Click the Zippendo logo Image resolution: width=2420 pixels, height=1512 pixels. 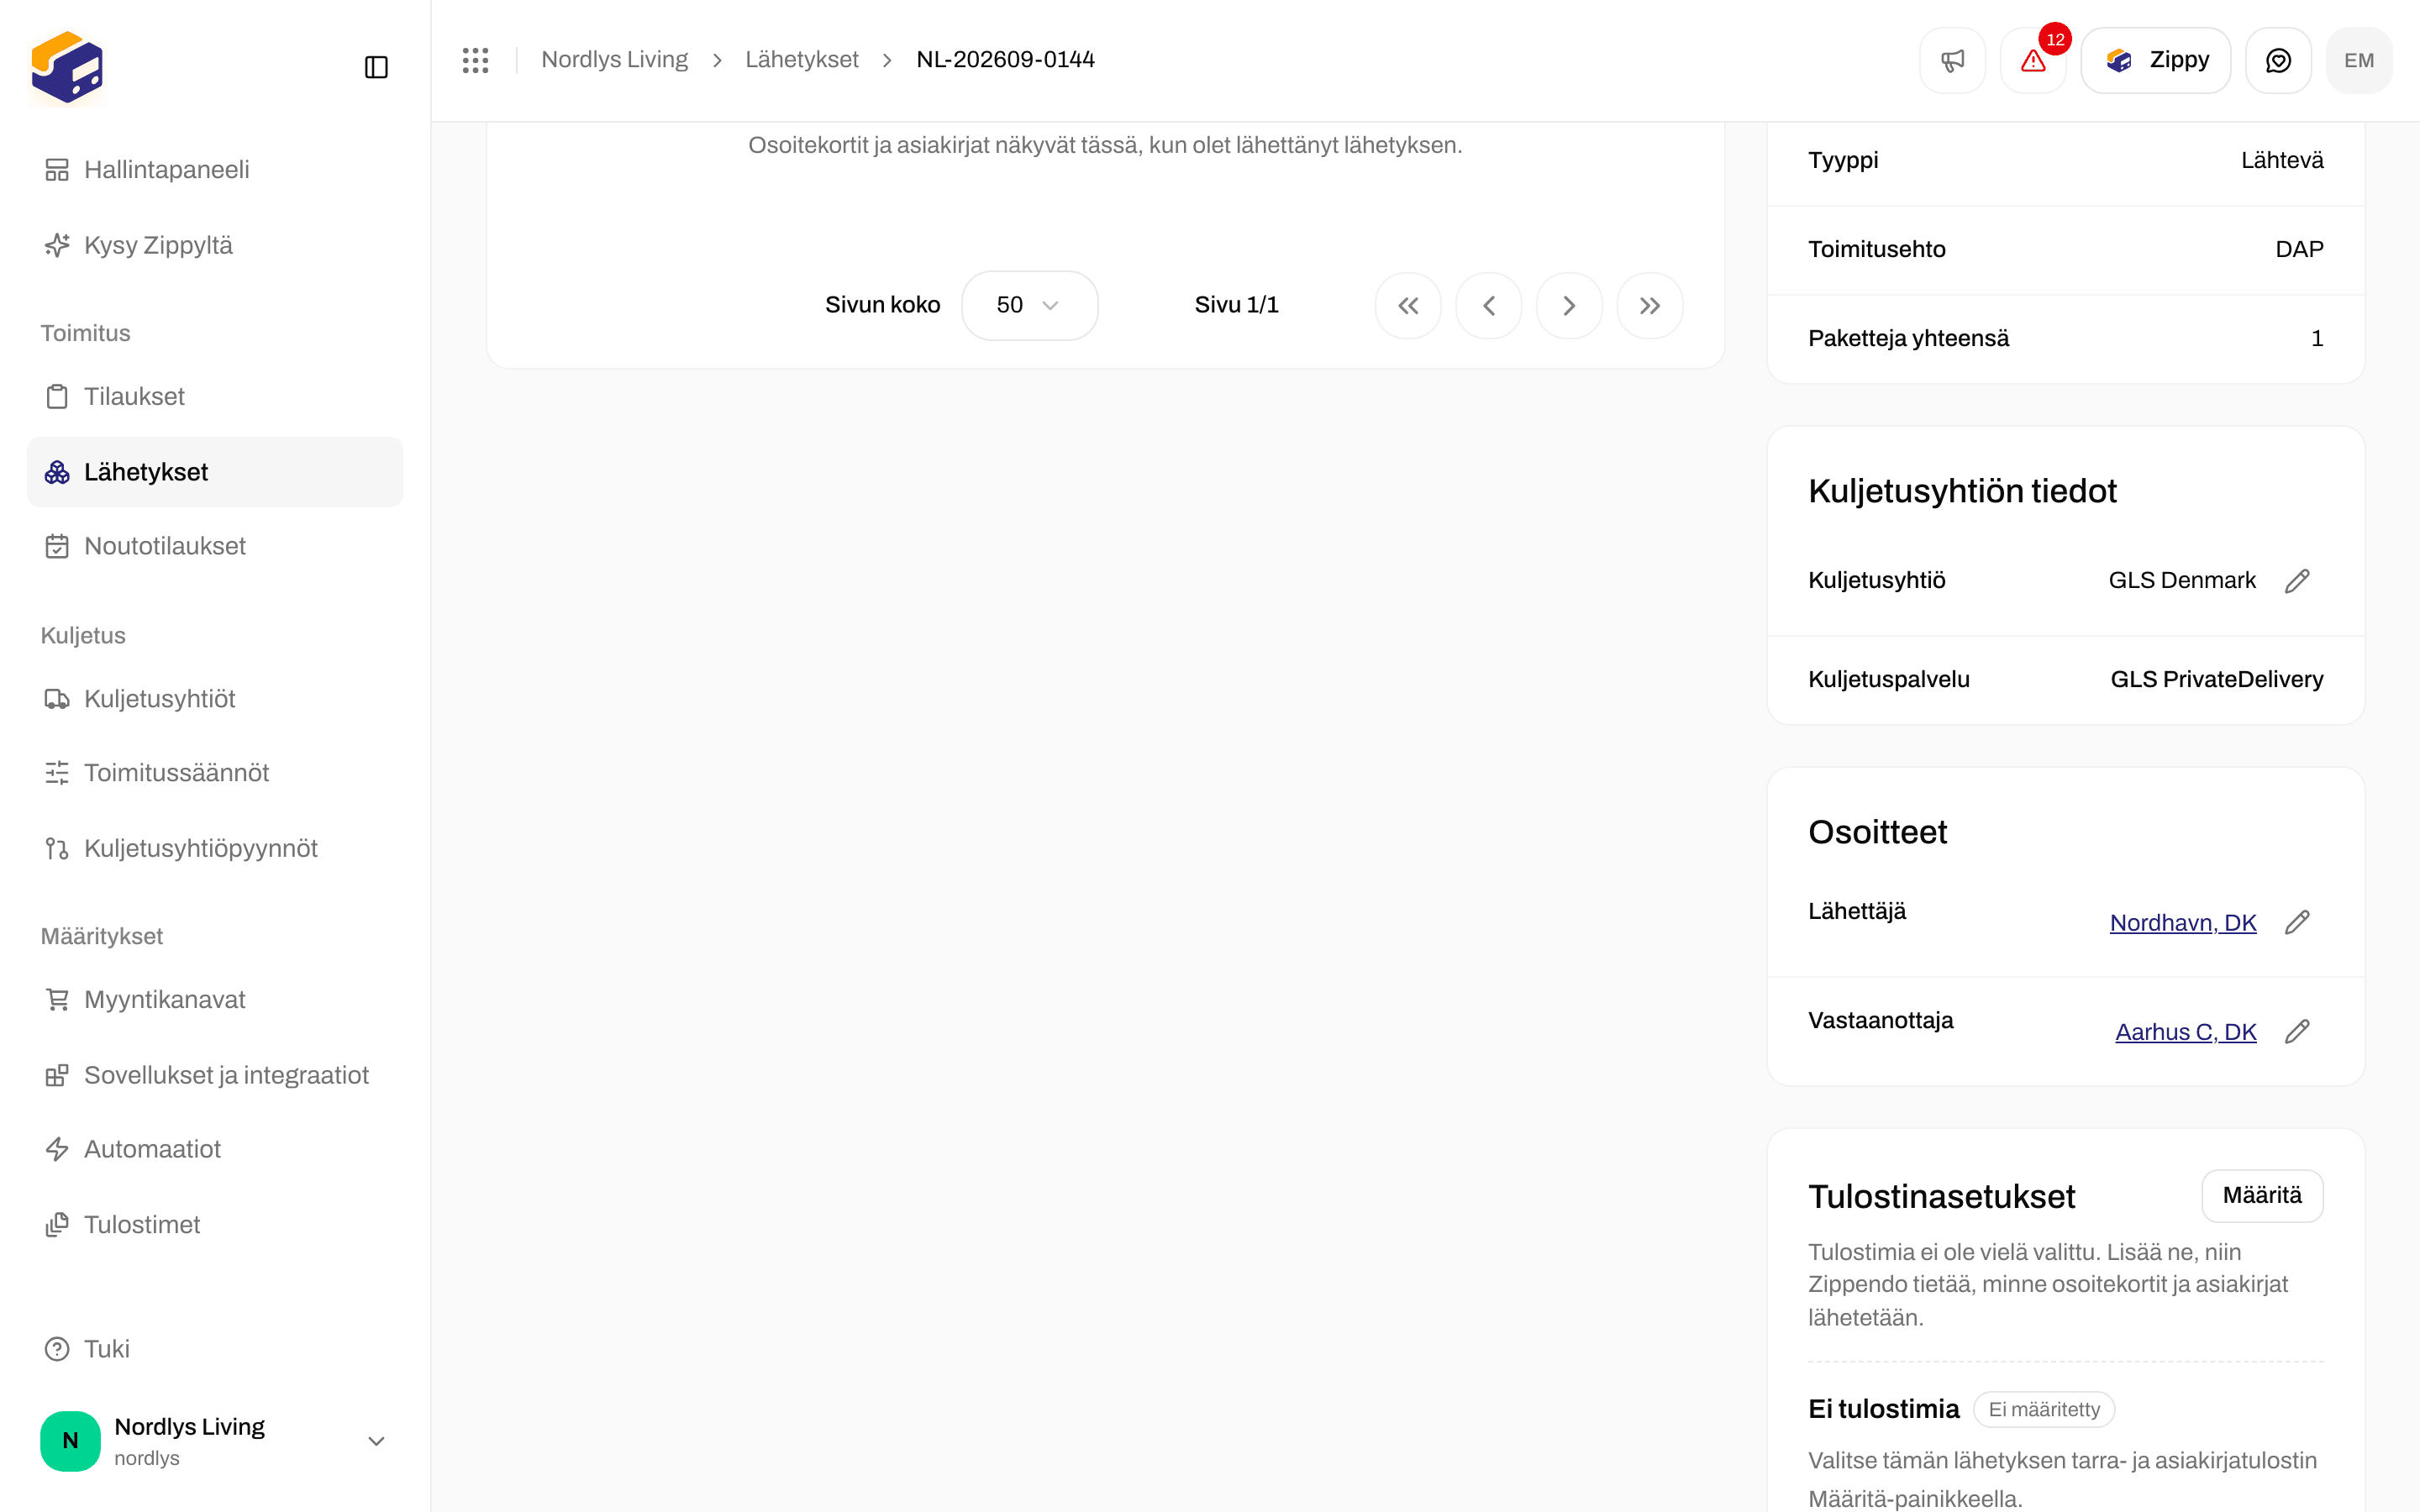point(67,67)
